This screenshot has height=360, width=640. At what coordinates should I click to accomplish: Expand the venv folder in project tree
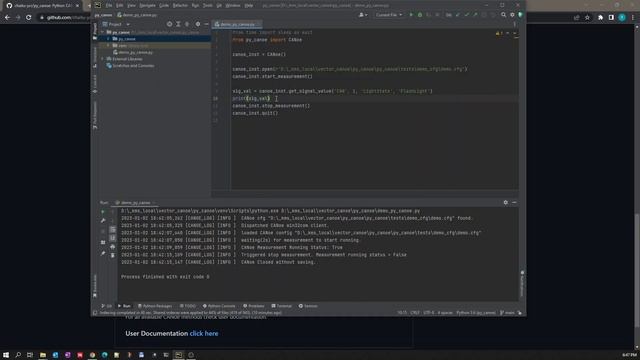(109, 45)
